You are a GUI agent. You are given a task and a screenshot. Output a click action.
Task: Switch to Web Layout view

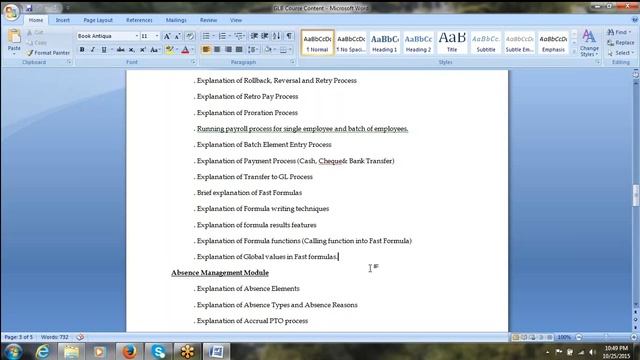pyautogui.click(x=533, y=337)
